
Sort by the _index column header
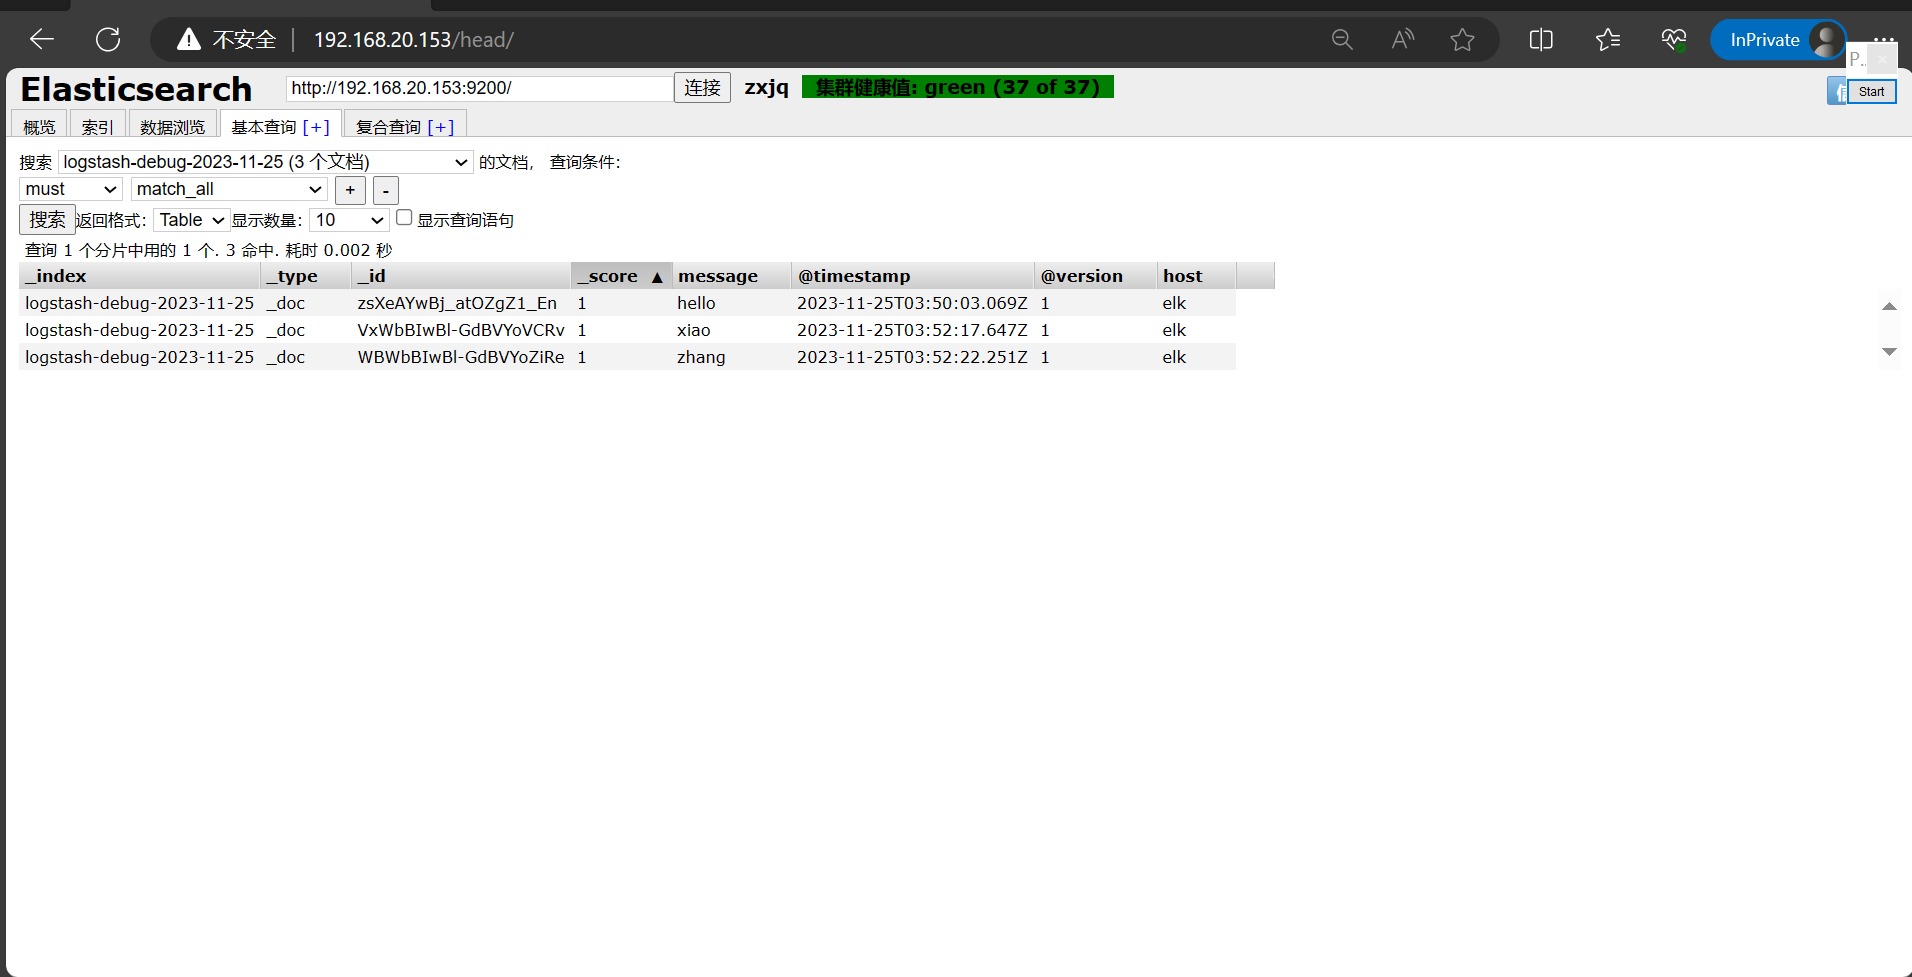click(139, 276)
